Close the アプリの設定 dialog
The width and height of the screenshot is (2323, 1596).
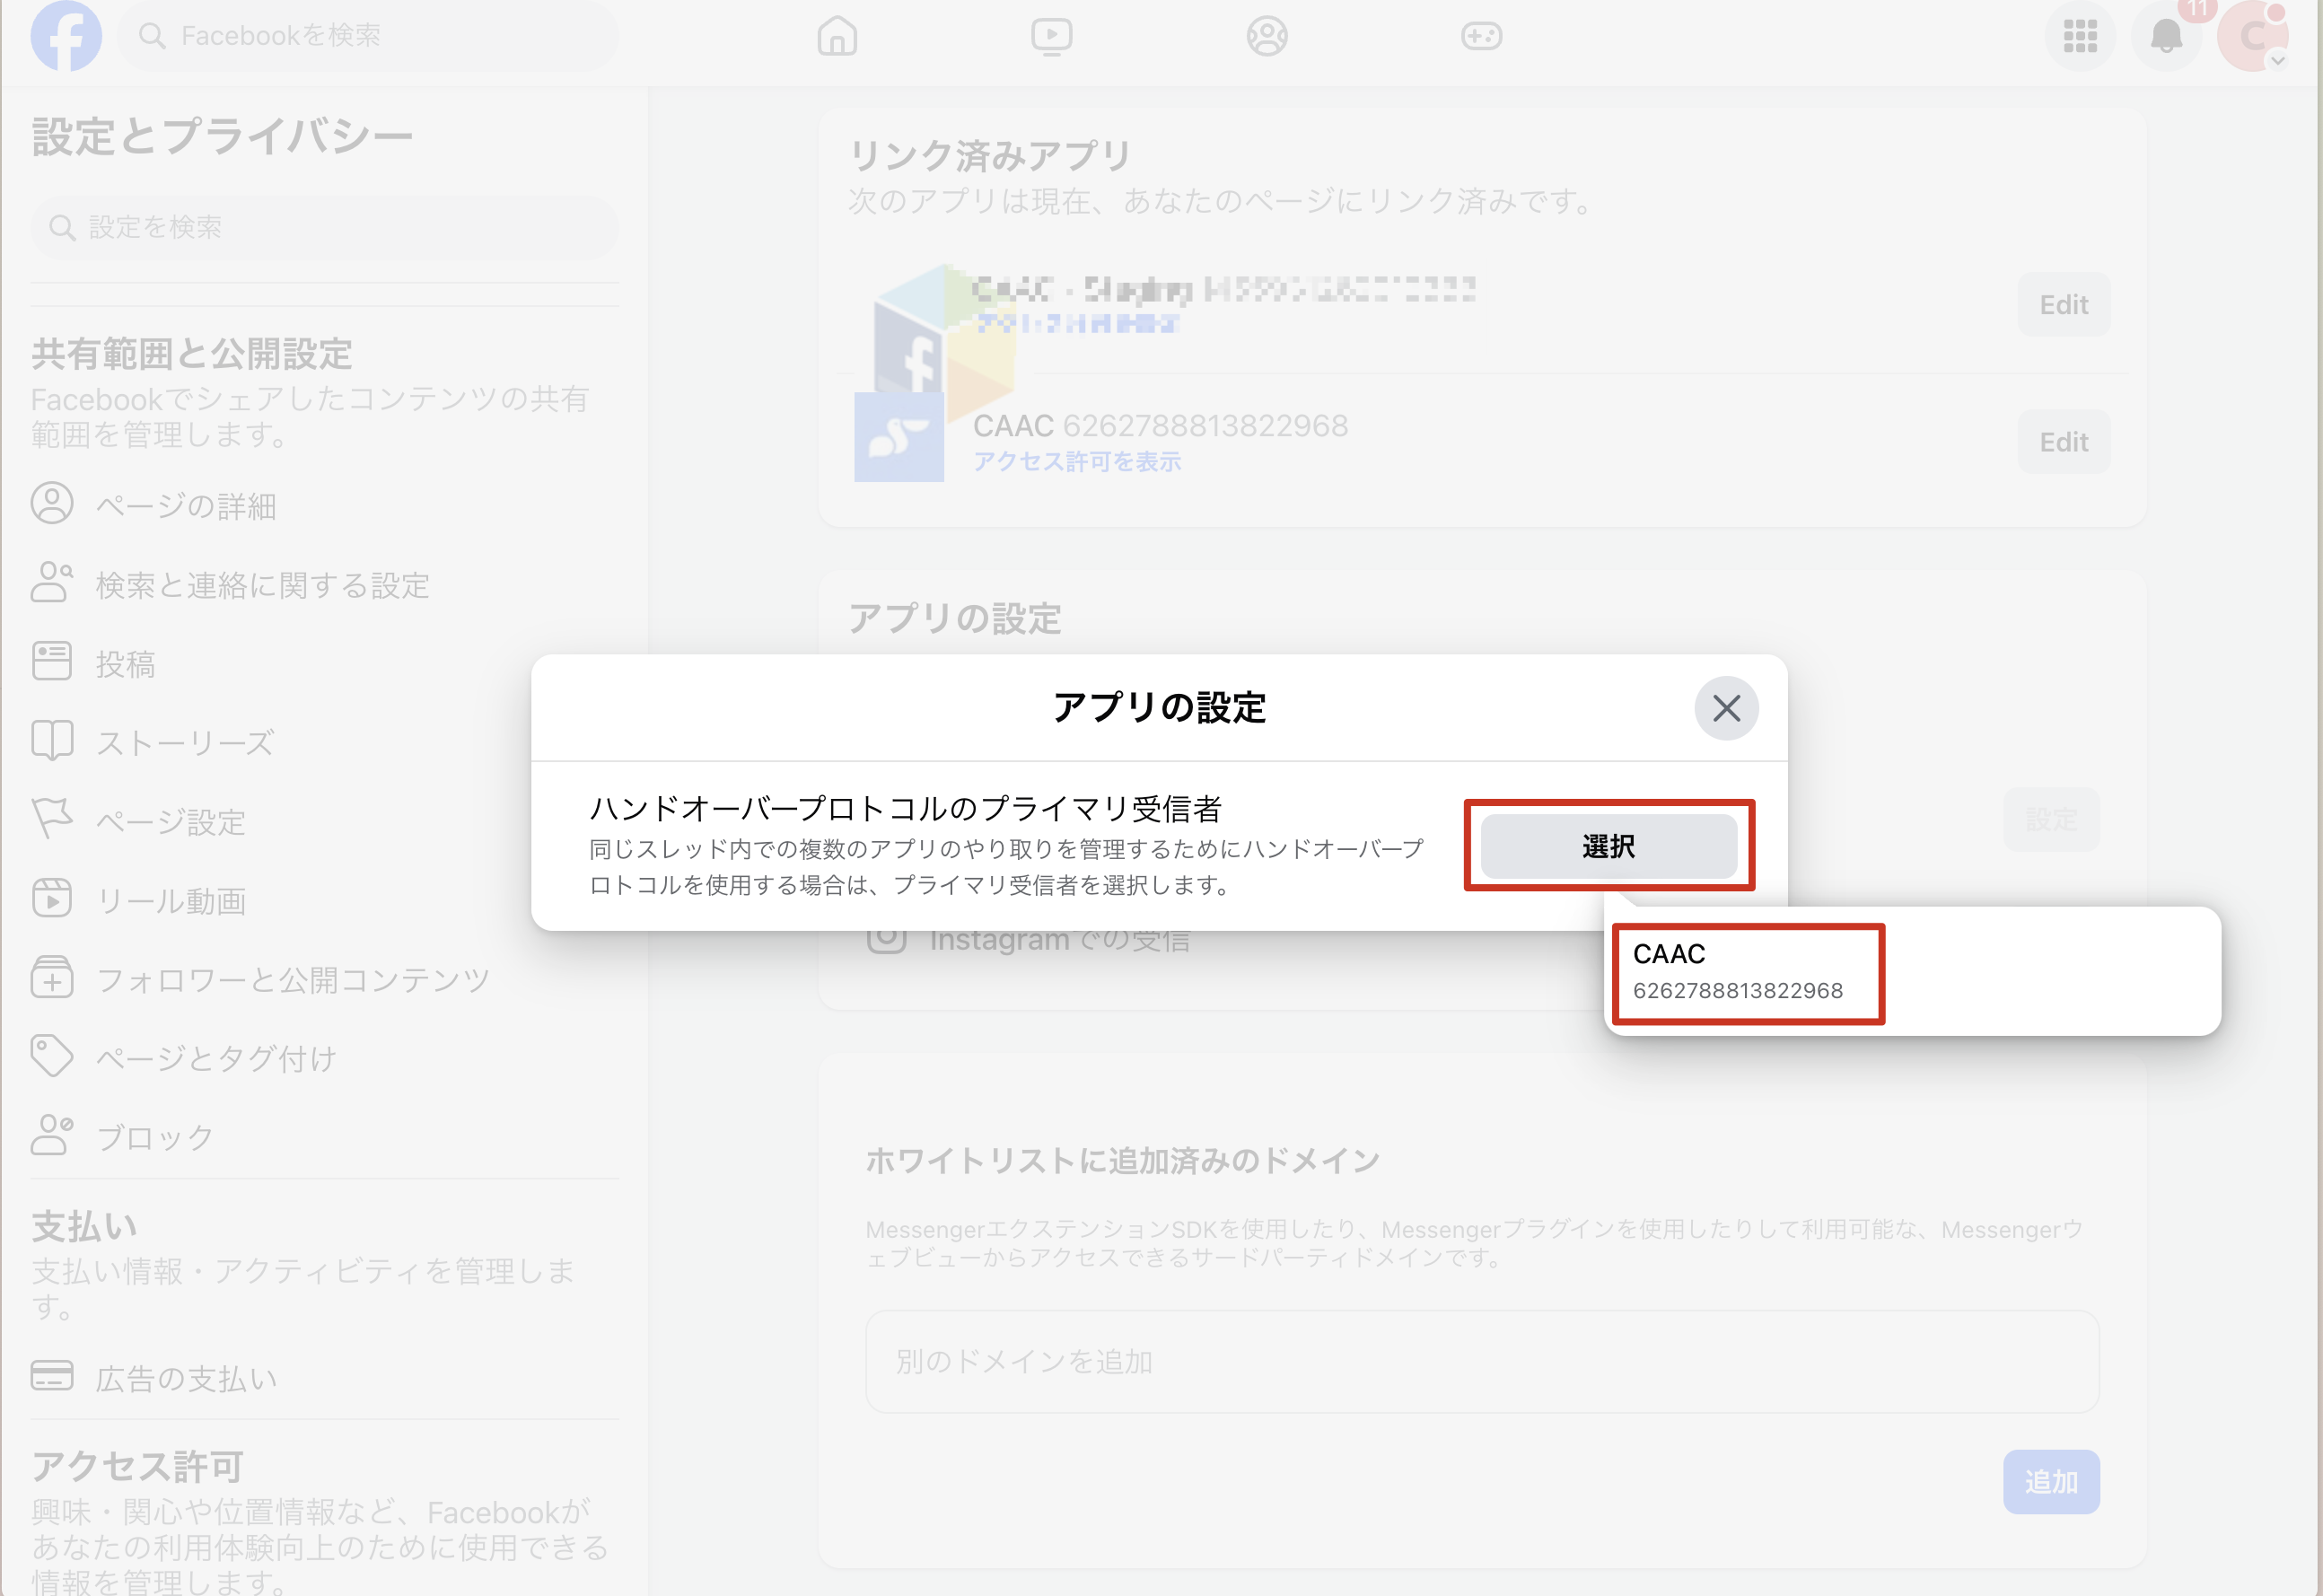(1726, 708)
